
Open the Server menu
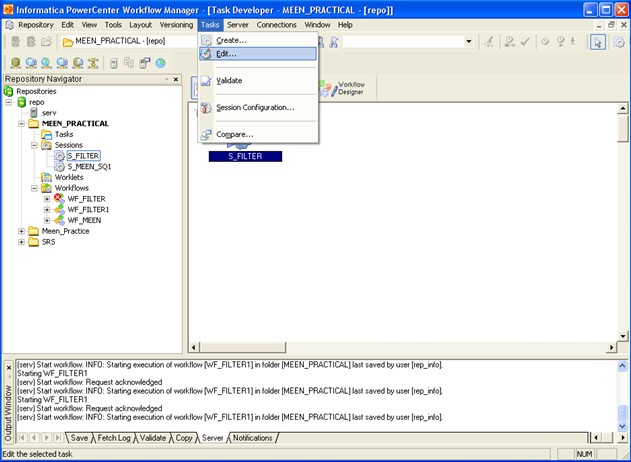pos(237,25)
